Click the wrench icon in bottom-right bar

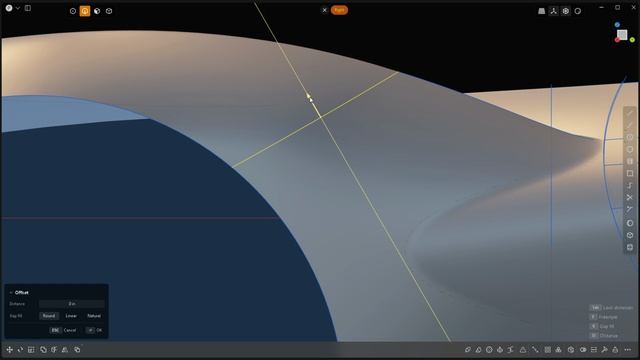[x=604, y=350]
